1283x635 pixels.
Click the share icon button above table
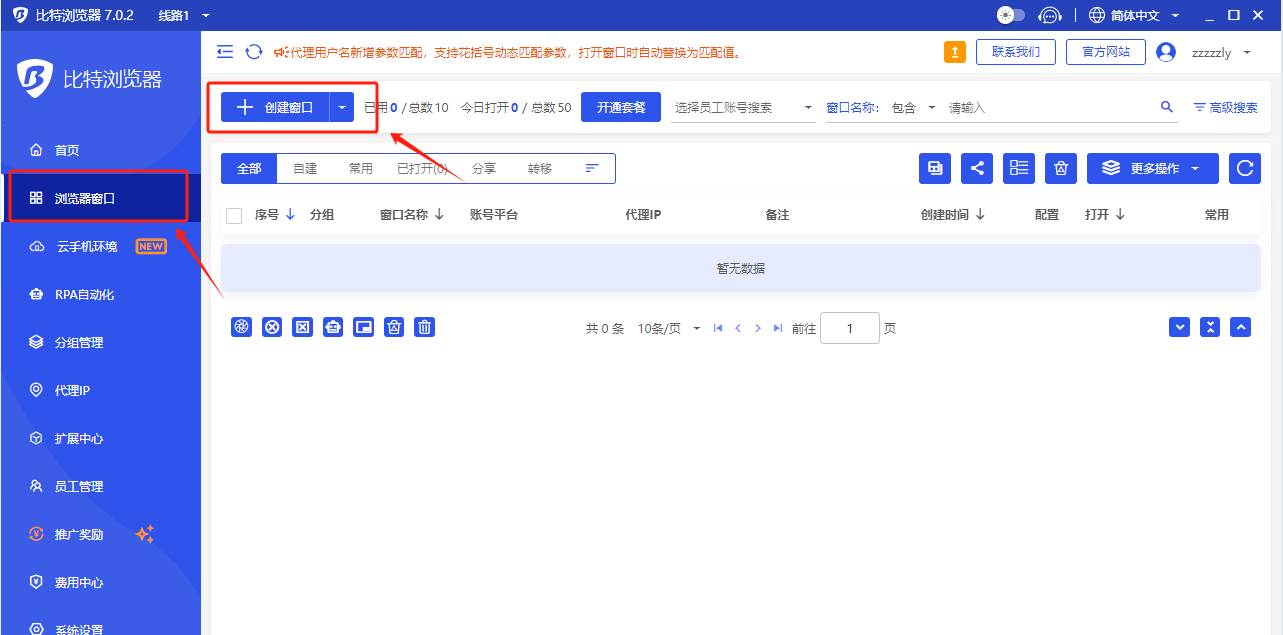point(977,168)
